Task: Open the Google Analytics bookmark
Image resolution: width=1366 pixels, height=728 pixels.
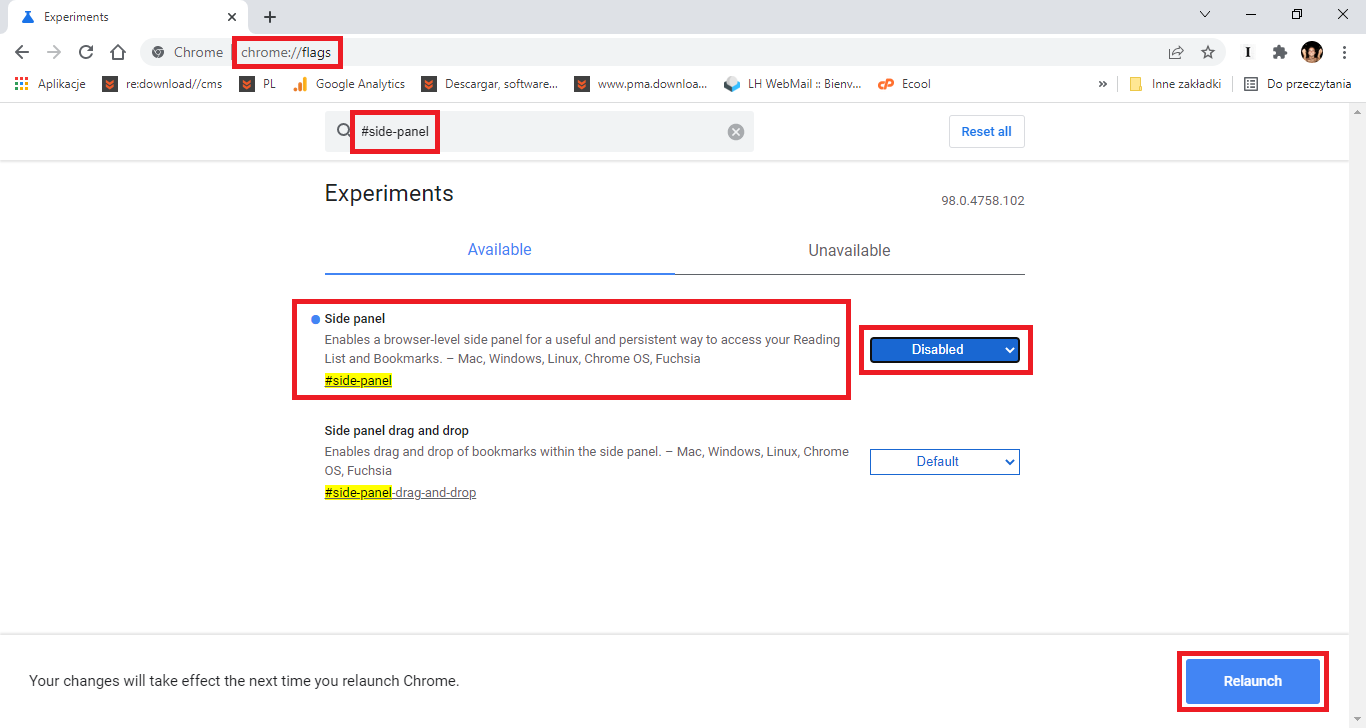Action: pyautogui.click(x=349, y=84)
